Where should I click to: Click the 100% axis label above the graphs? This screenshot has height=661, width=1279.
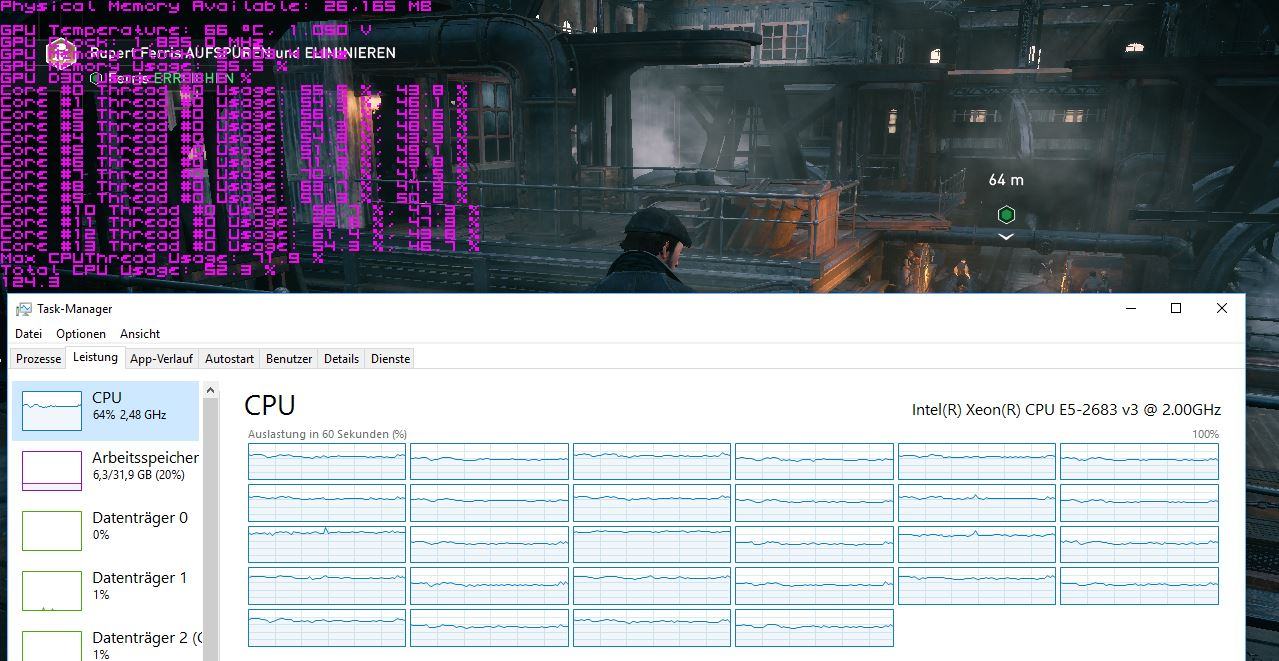point(1206,434)
